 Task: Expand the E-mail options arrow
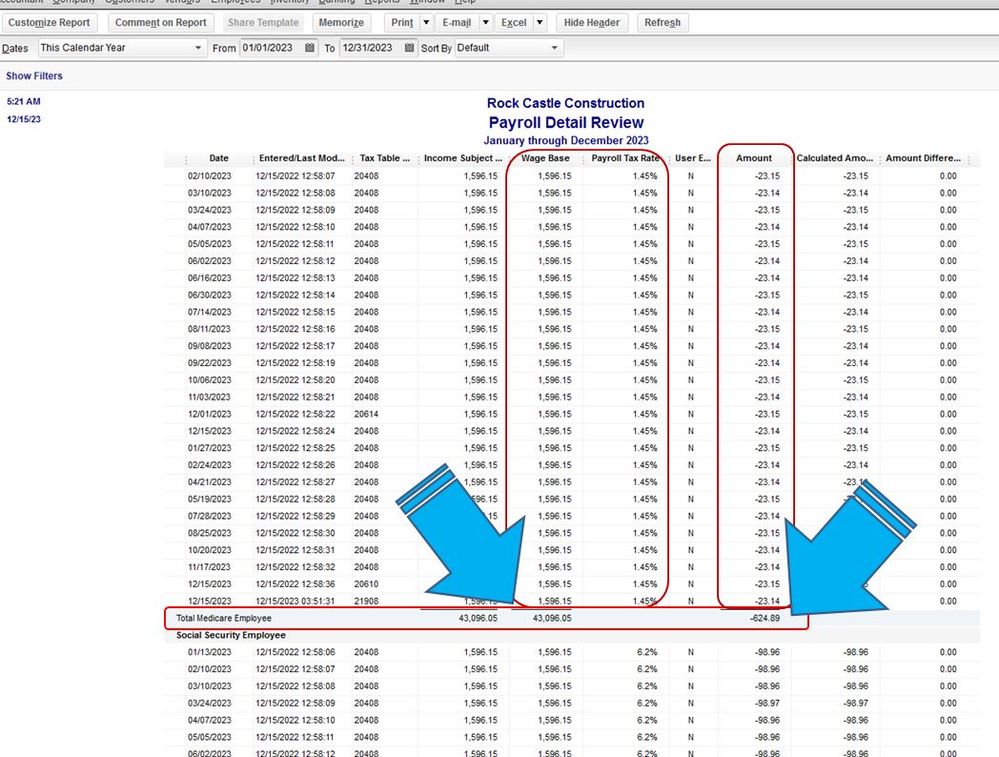coord(485,22)
